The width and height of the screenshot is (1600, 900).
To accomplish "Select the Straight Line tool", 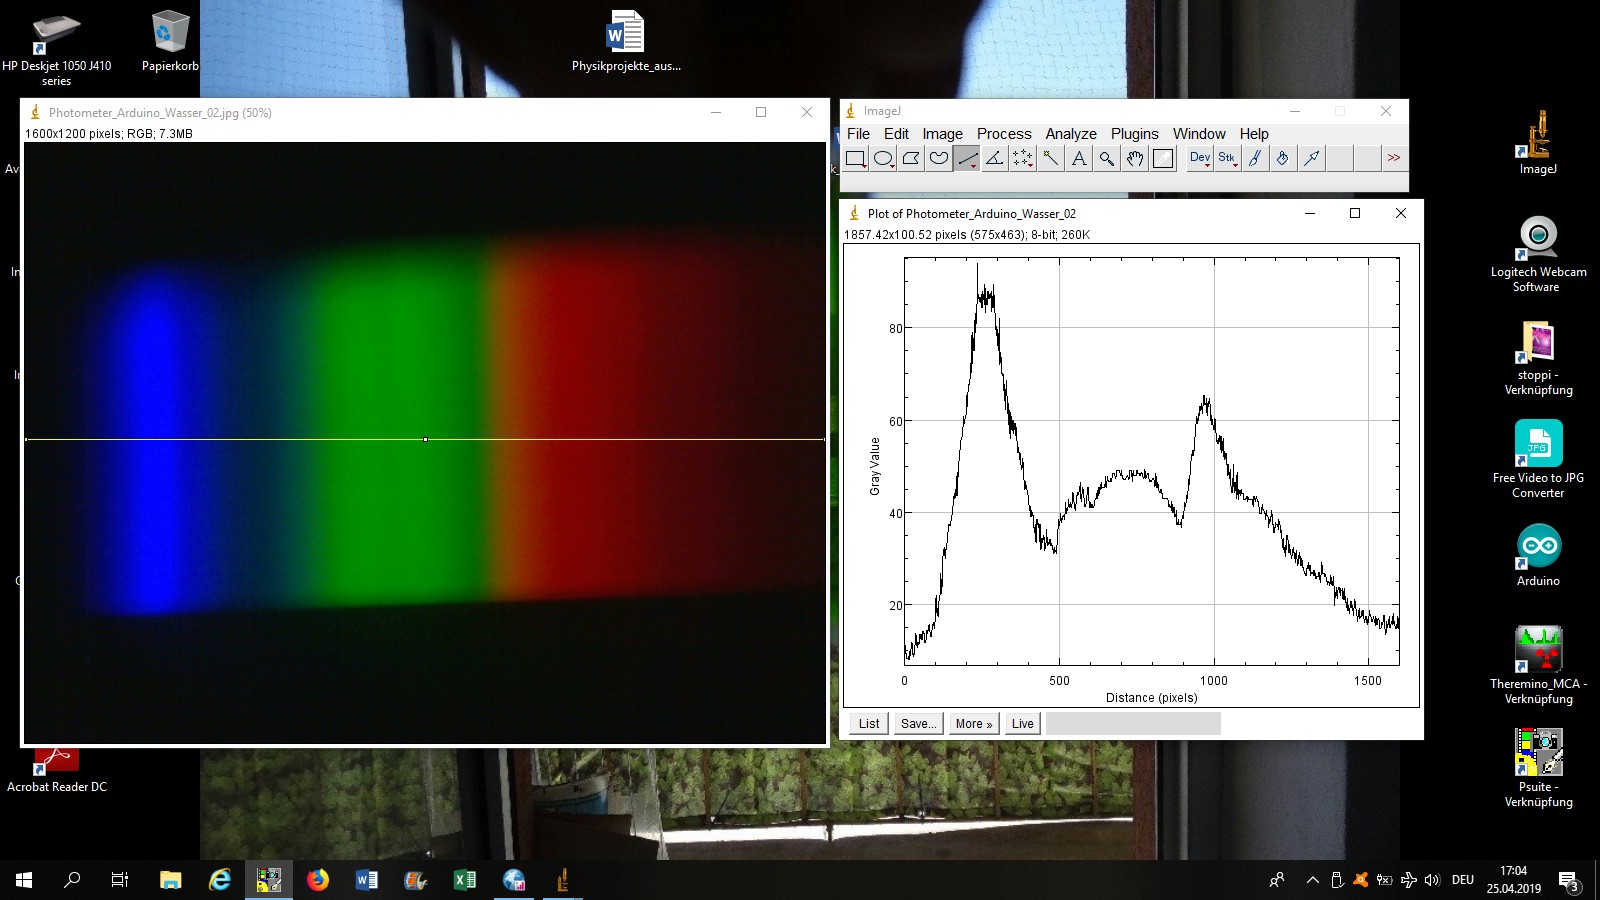I will (x=967, y=158).
